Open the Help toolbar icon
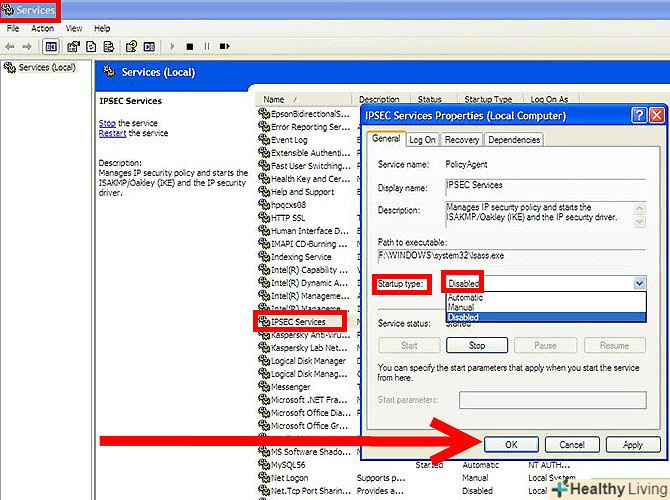This screenshot has height=500, width=670. (131, 46)
